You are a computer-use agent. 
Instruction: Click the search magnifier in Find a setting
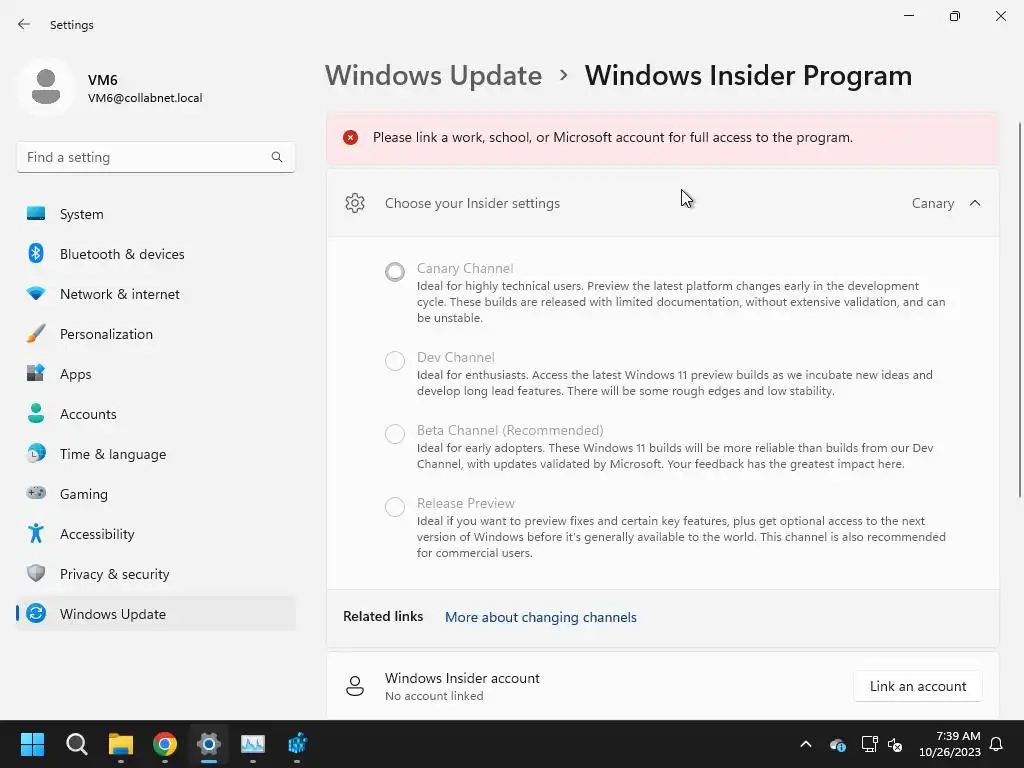277,157
